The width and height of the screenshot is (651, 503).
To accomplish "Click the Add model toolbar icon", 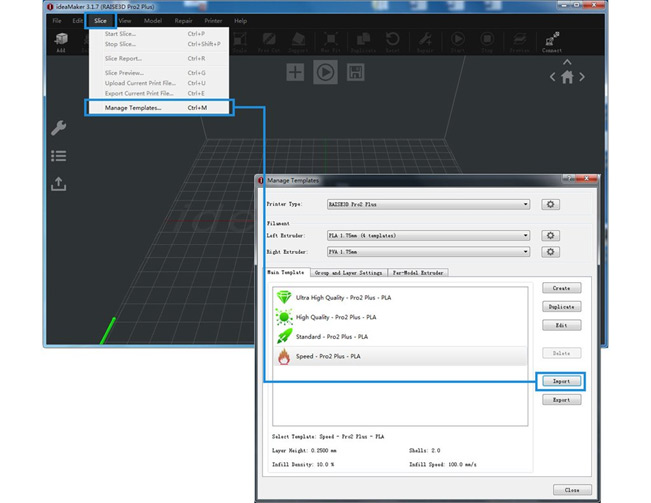I will 61,42.
